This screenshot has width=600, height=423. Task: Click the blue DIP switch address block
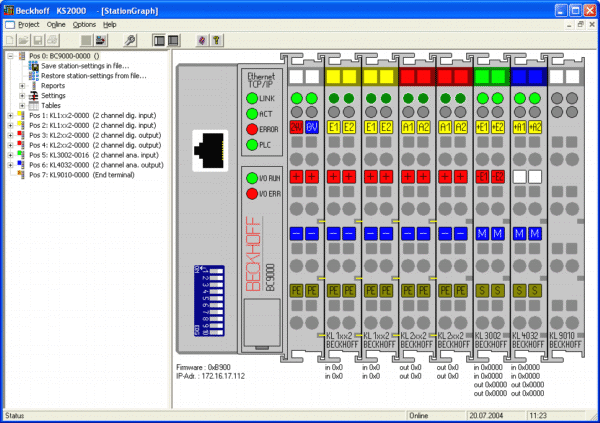pyautogui.click(x=209, y=301)
